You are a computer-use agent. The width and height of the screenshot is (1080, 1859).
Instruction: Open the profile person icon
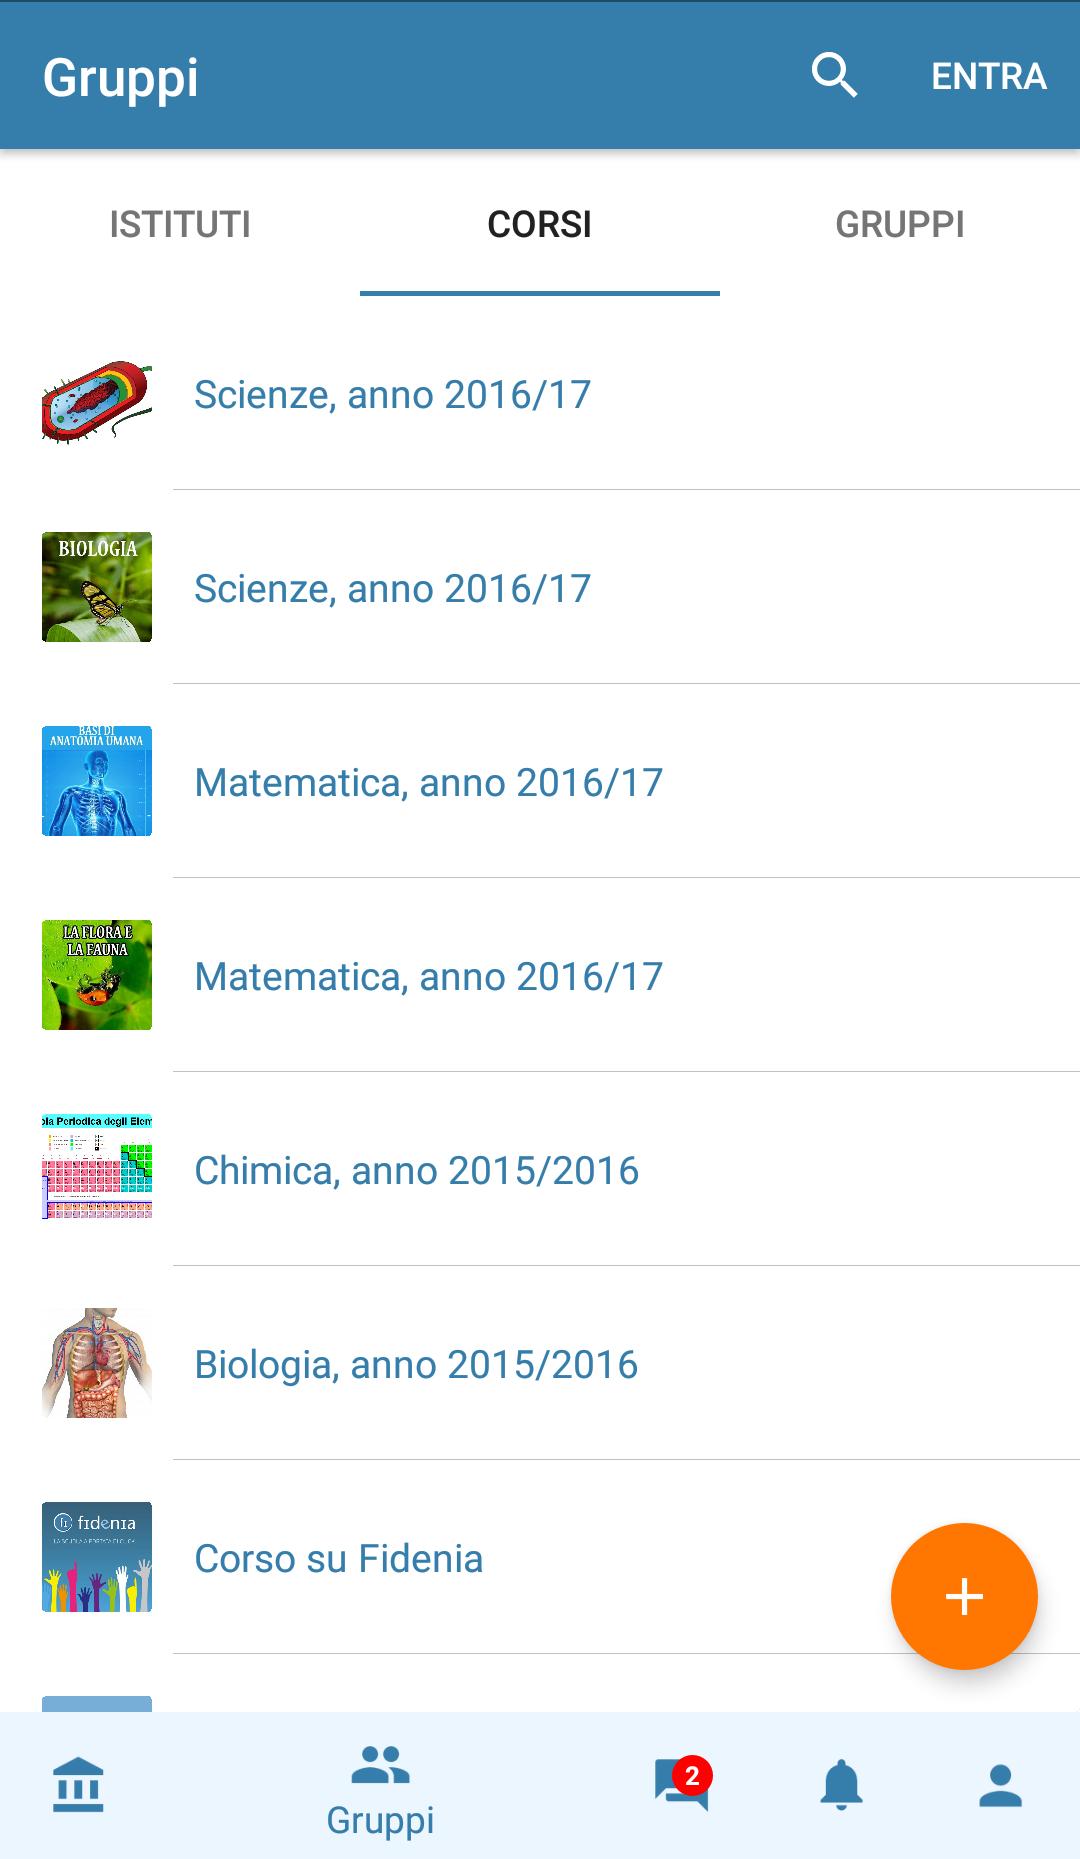coord(1000,1784)
